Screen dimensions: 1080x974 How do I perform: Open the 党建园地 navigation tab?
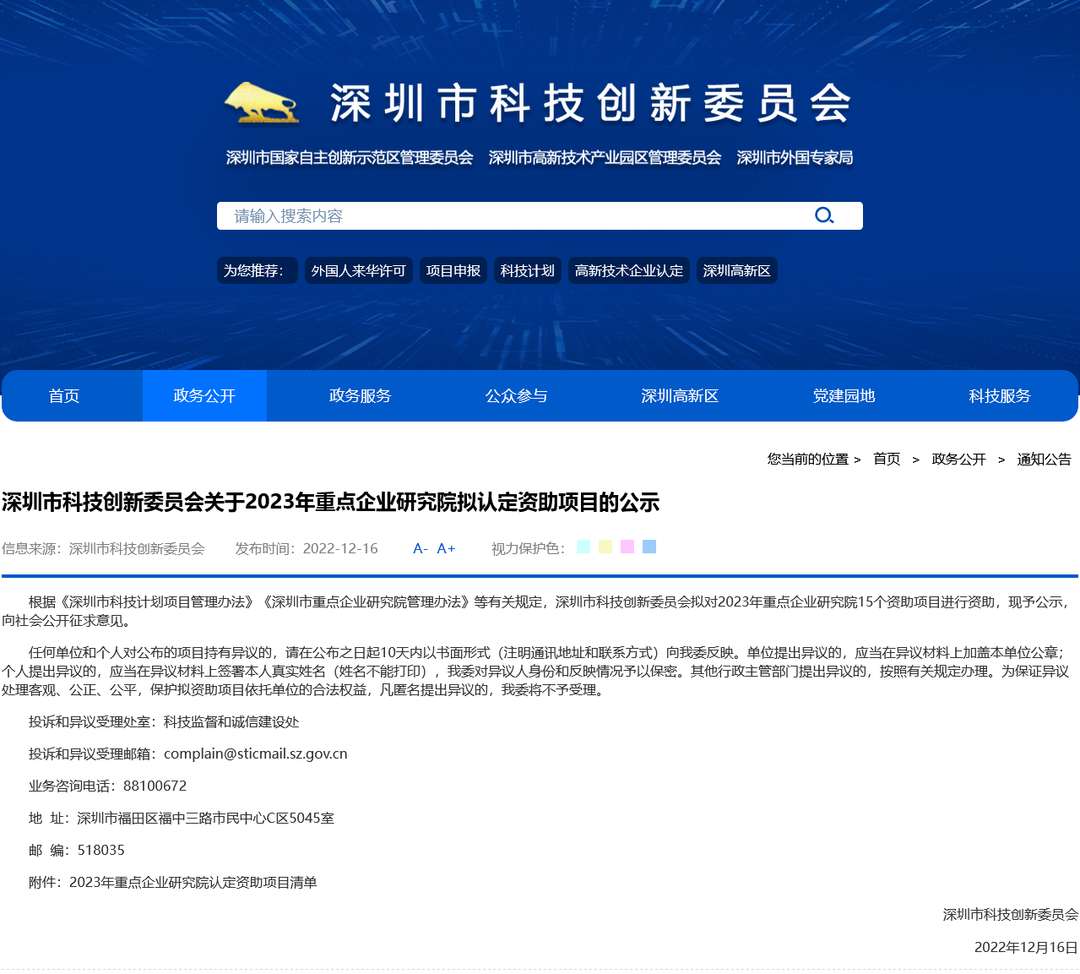(844, 396)
